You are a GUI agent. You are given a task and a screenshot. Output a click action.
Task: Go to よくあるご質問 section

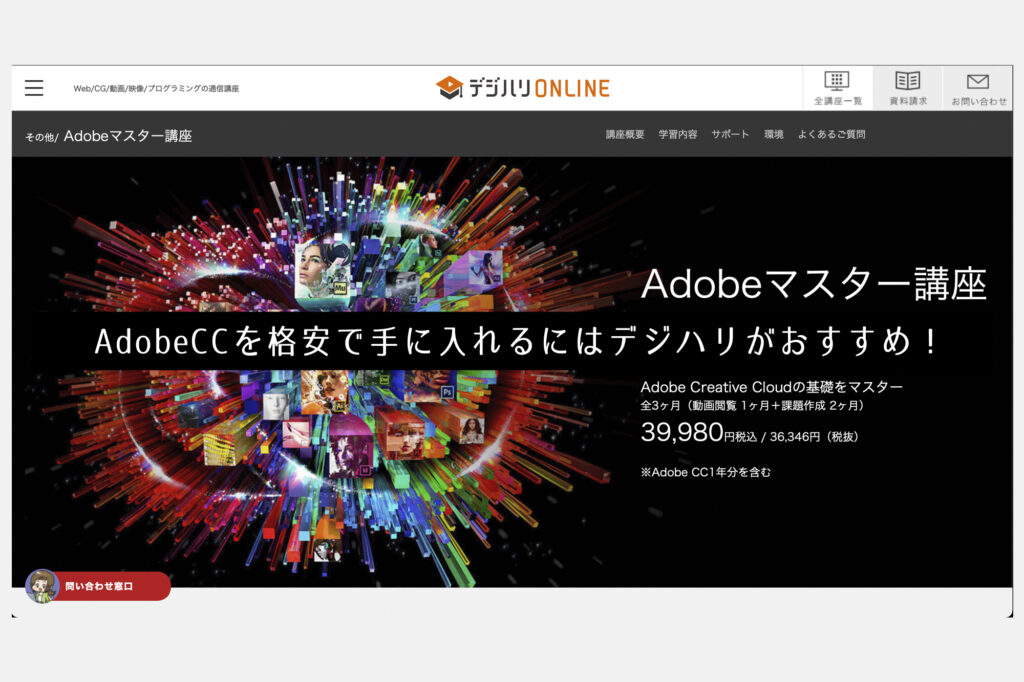pyautogui.click(x=831, y=134)
